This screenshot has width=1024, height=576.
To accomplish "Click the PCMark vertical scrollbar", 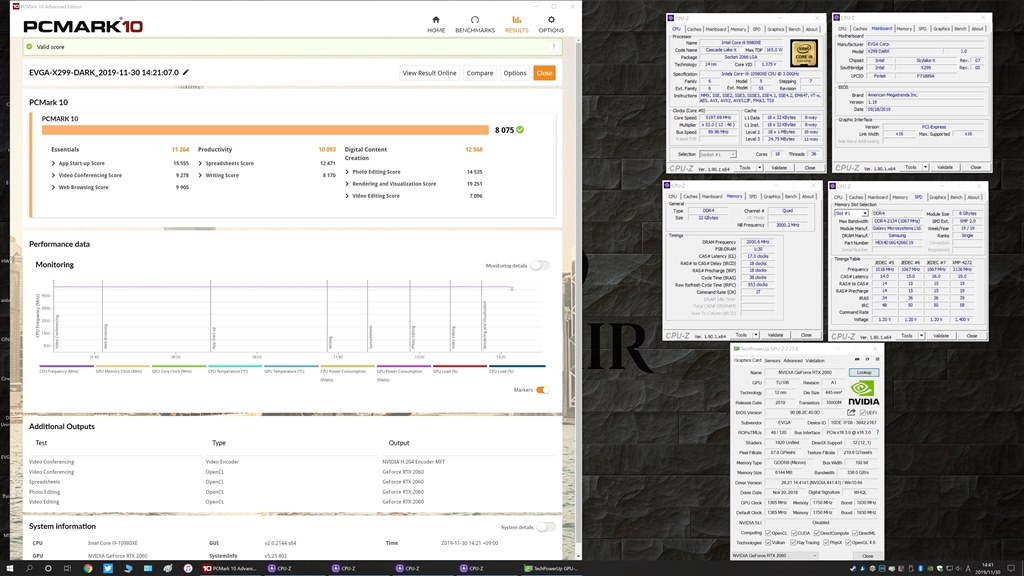I will click(x=578, y=294).
